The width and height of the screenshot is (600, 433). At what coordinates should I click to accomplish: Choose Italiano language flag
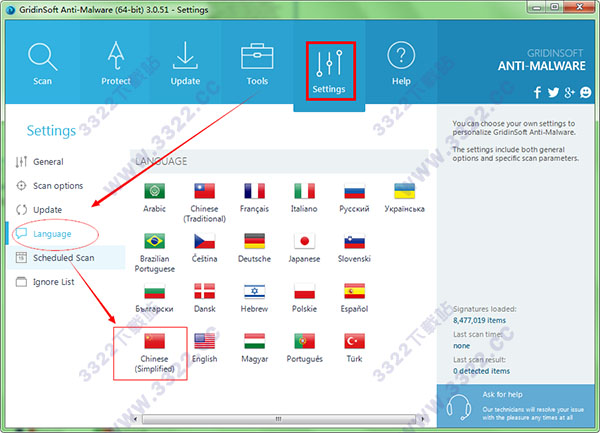304,191
